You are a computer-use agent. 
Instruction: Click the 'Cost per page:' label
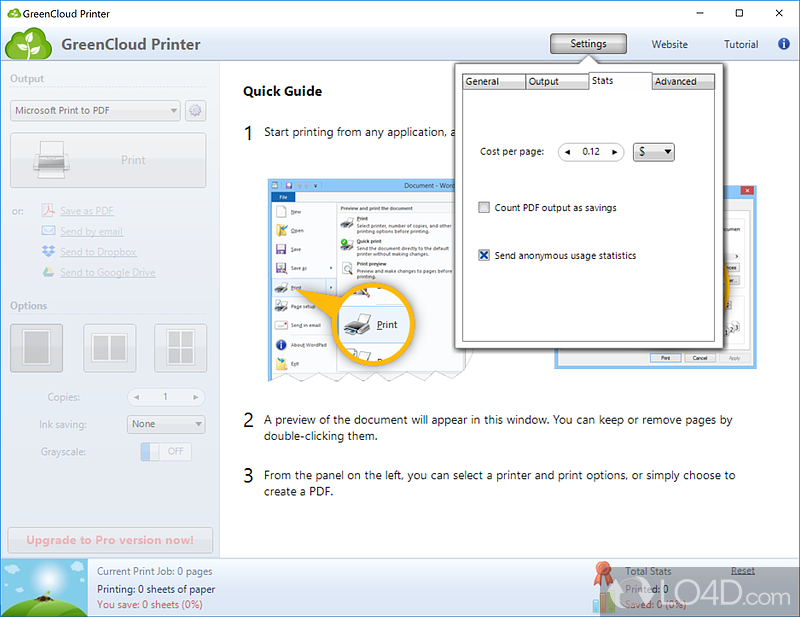click(x=512, y=152)
